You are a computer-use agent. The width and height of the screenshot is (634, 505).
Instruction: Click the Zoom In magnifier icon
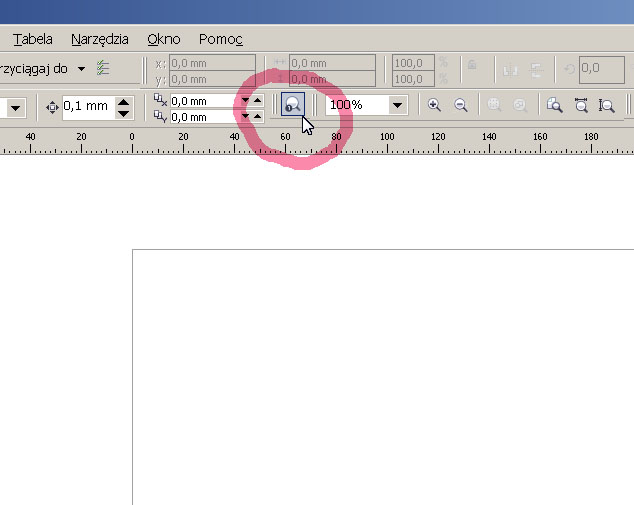point(434,105)
